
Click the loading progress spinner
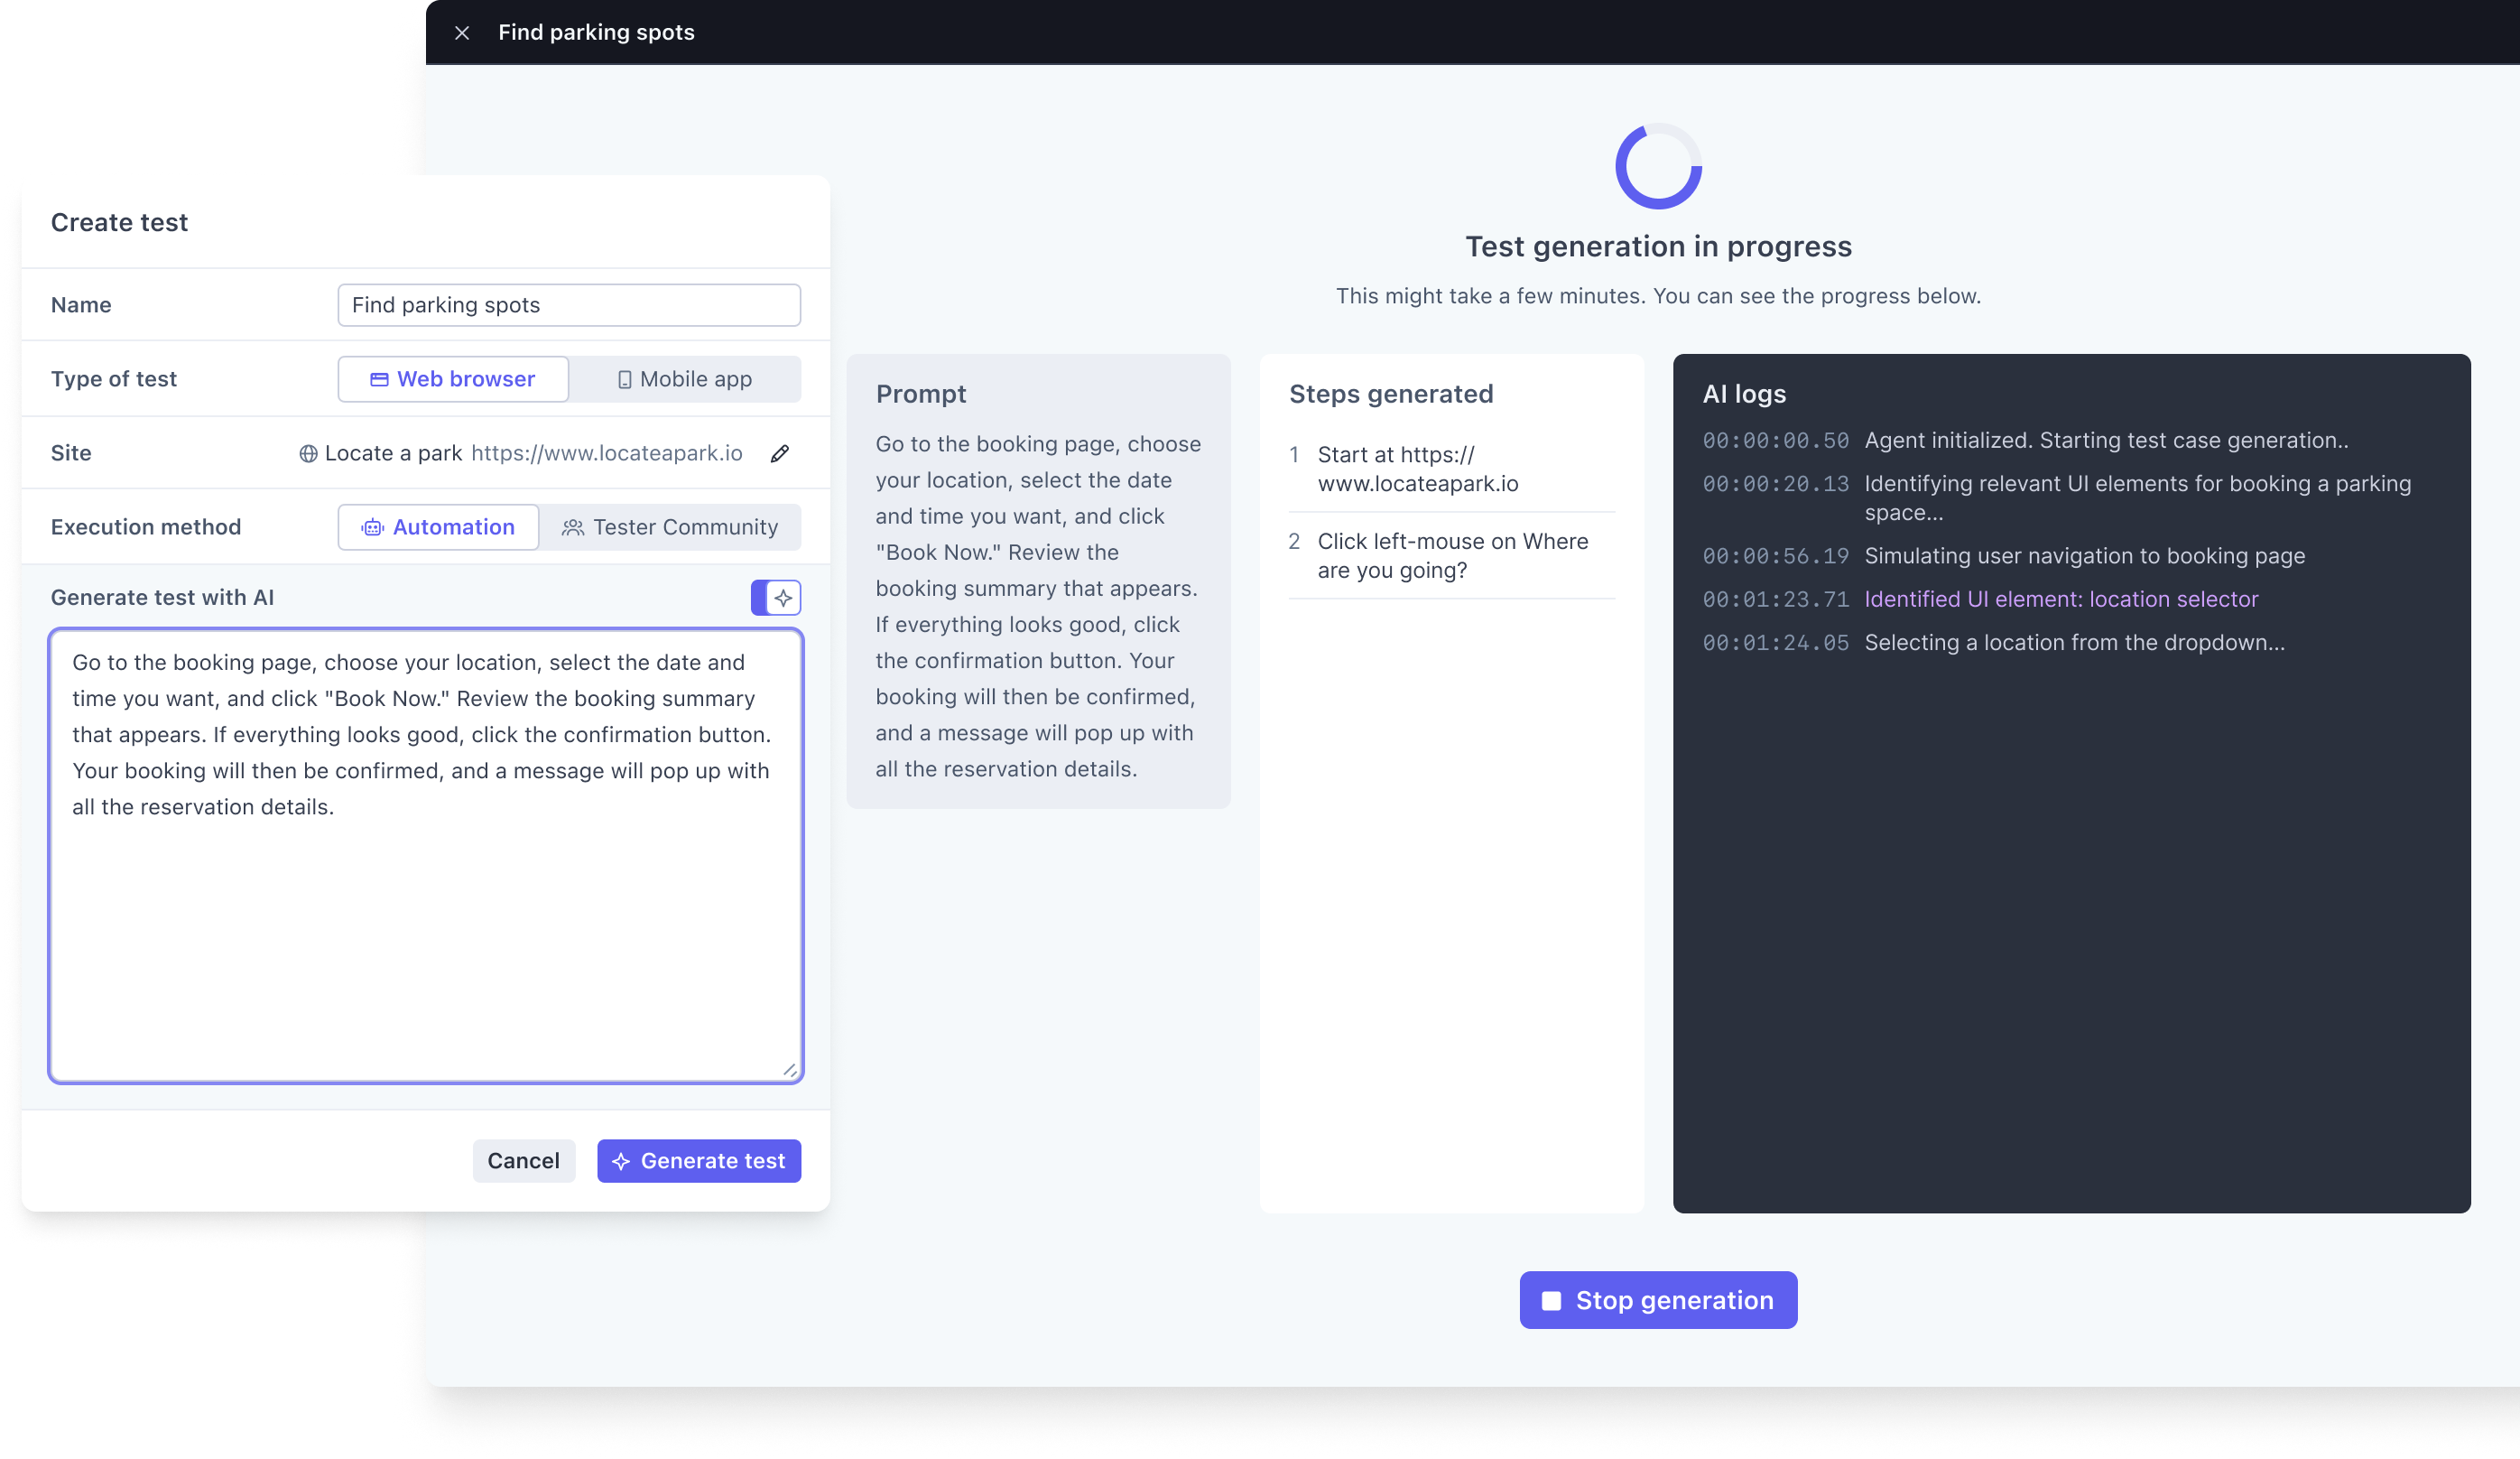1658,166
